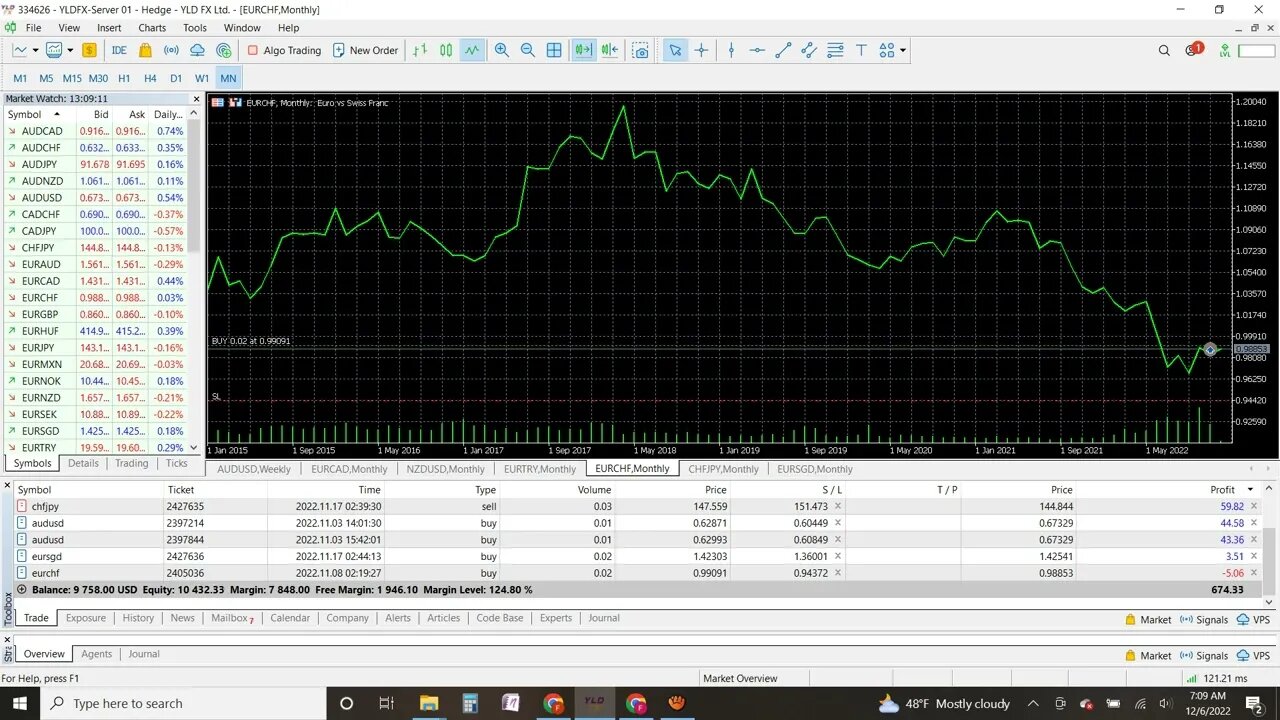Toggle Algo Trading on or off
The image size is (1280, 720).
(284, 50)
